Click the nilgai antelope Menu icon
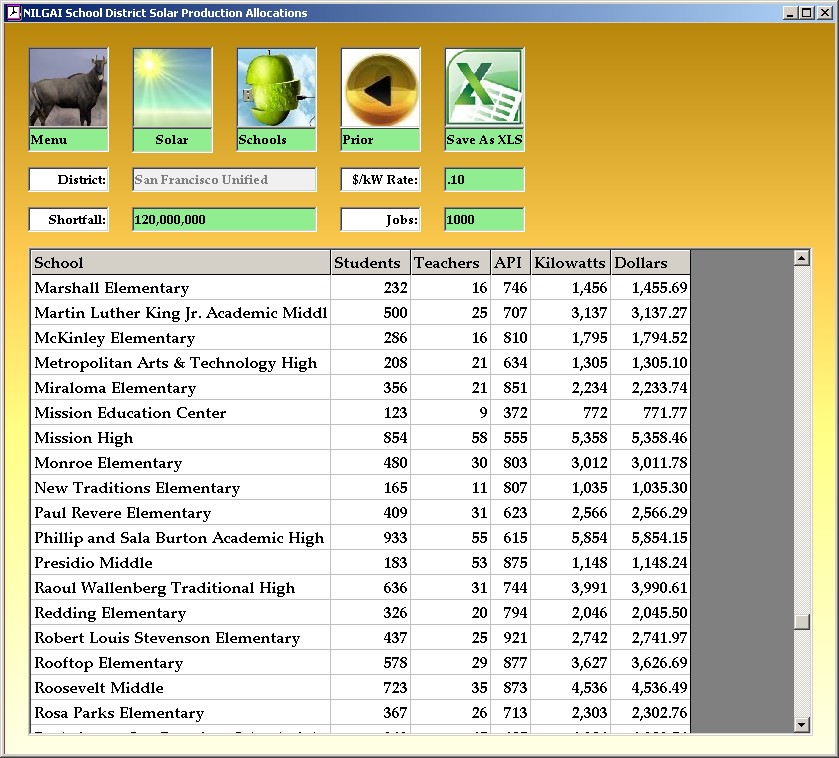The image size is (839, 758). click(68, 89)
